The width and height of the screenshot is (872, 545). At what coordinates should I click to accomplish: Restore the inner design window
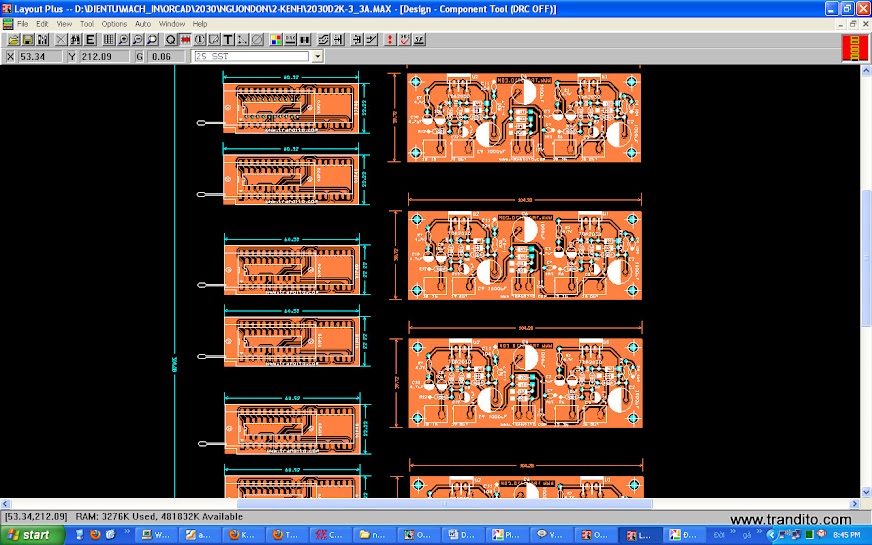coord(853,24)
